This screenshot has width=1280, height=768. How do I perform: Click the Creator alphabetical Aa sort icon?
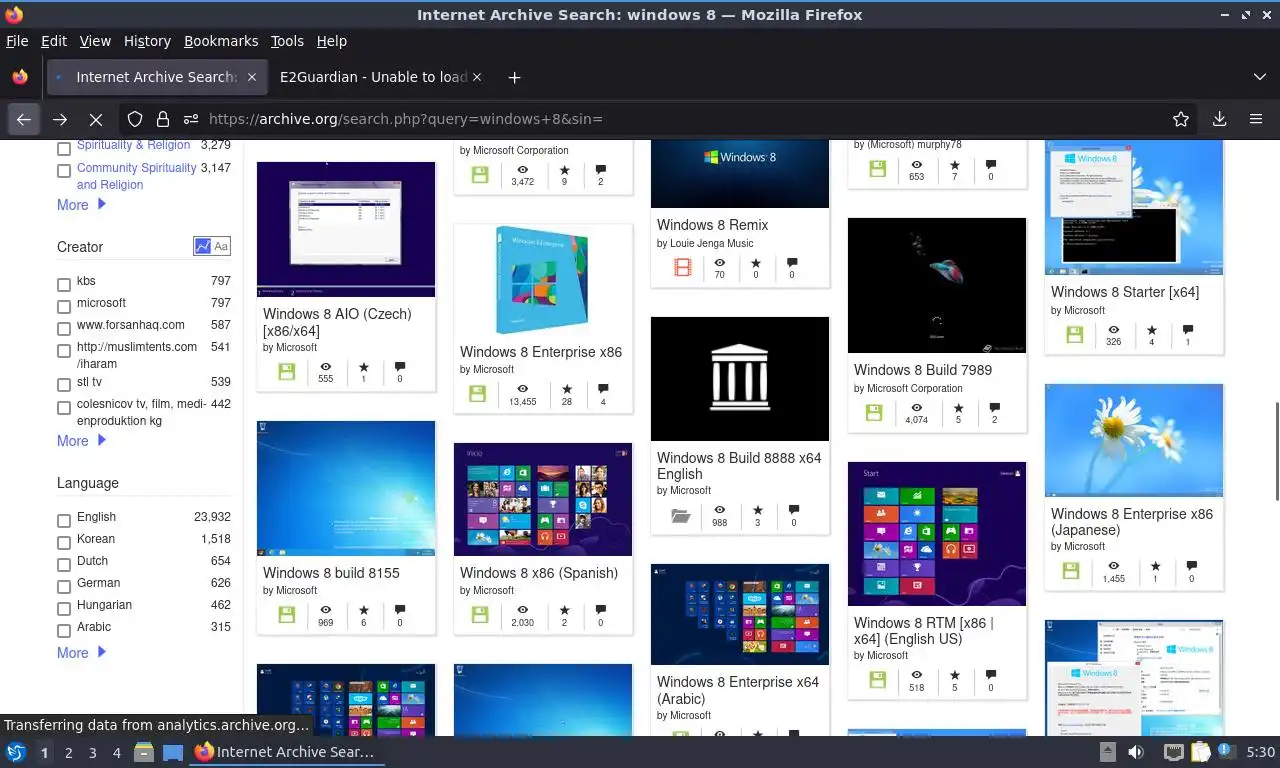[x=221, y=246]
